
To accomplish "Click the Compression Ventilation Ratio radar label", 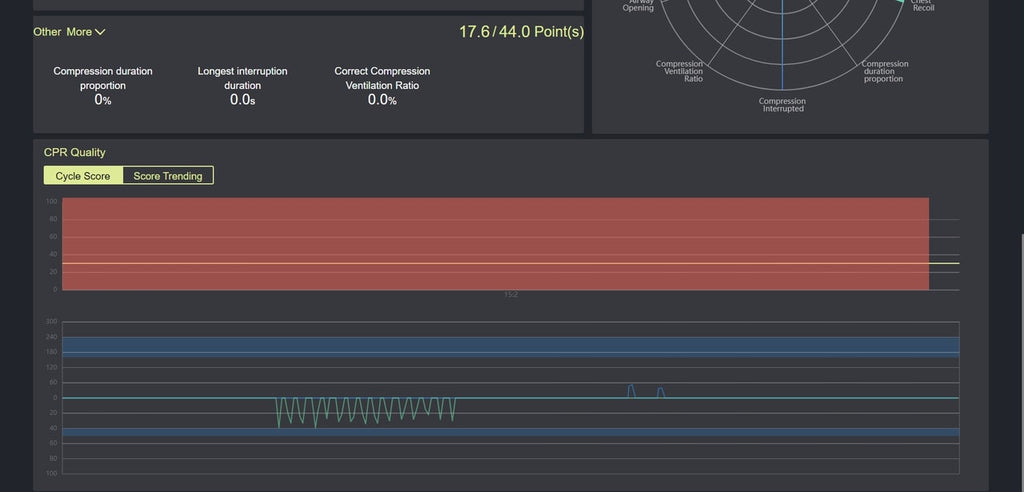I will click(x=679, y=71).
